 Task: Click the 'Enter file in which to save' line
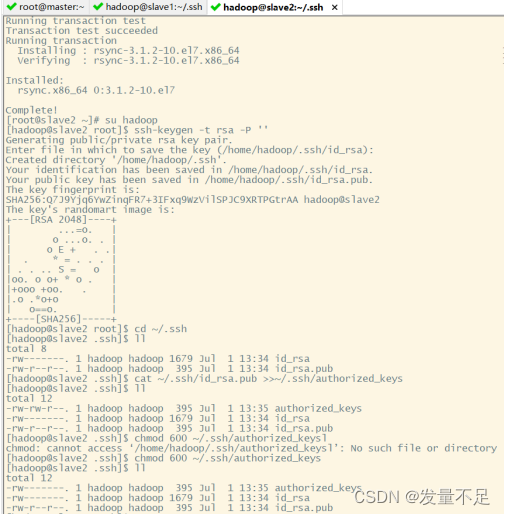pyautogui.click(x=190, y=150)
